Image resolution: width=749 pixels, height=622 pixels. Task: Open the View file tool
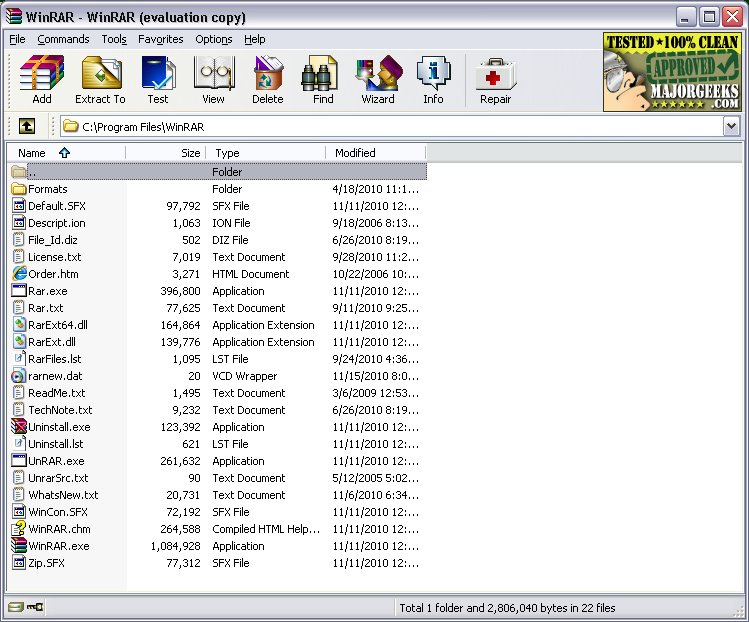point(213,79)
